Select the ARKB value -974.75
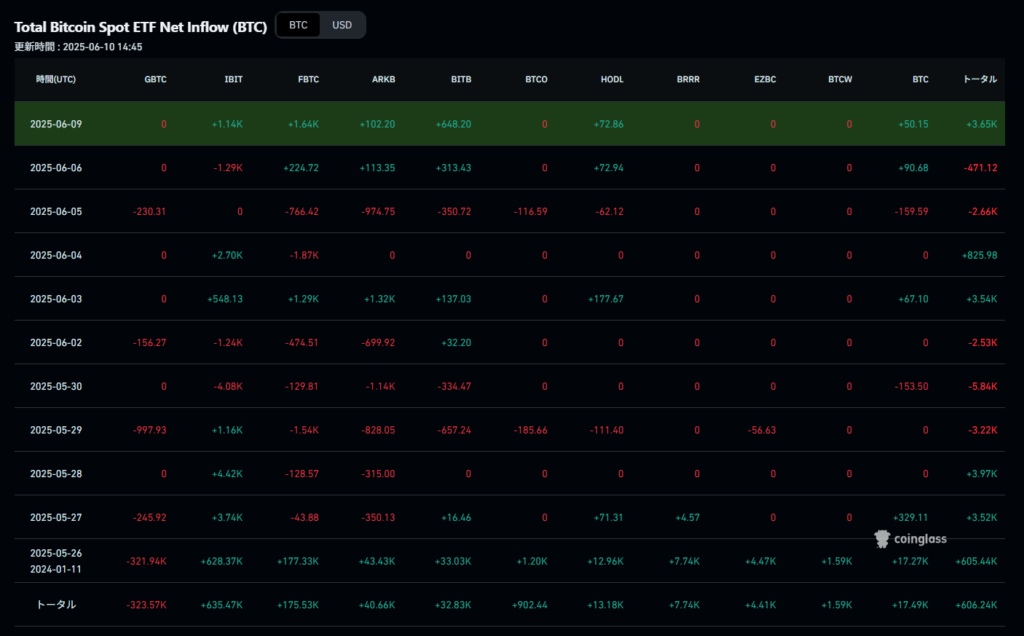This screenshot has width=1024, height=636. click(x=378, y=212)
